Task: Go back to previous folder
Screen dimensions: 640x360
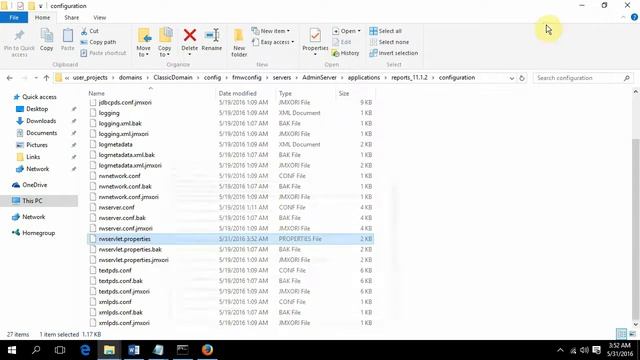Action: (10, 78)
